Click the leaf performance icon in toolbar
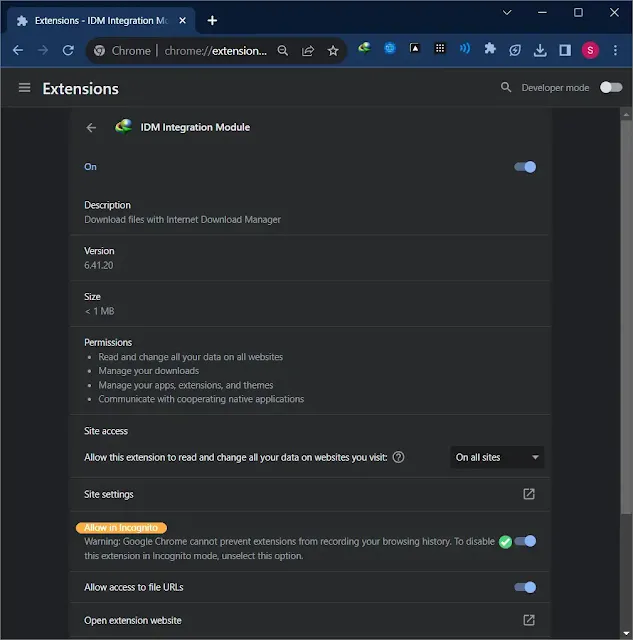The width and height of the screenshot is (633, 640). tap(515, 50)
